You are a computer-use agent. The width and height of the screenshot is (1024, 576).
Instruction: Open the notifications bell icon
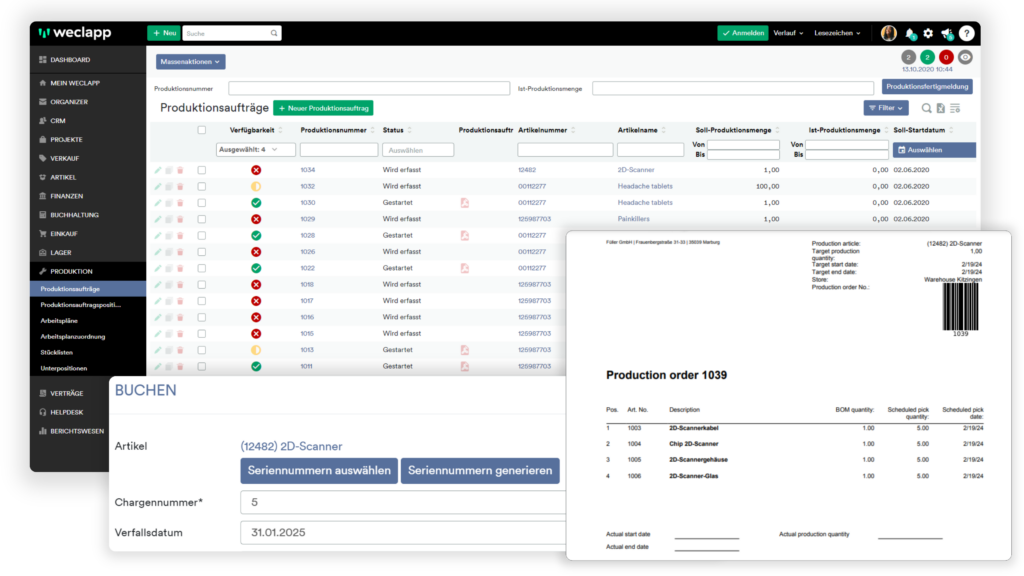[910, 33]
